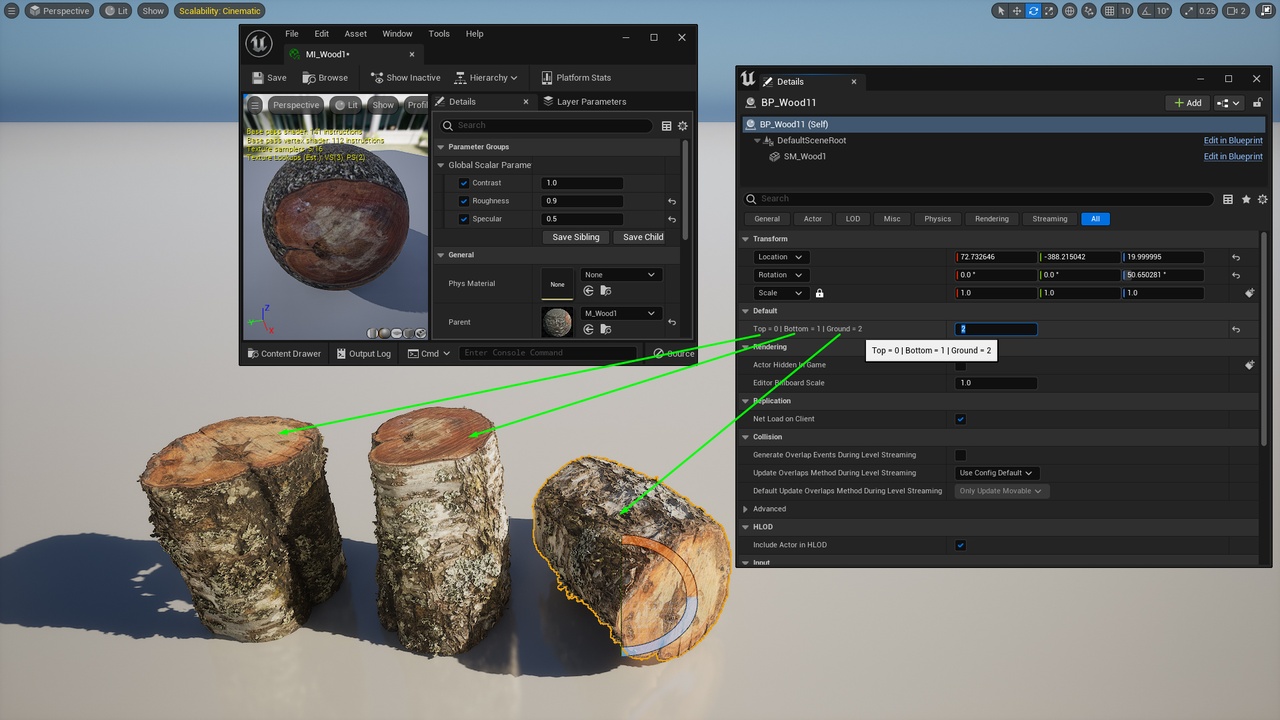Viewport: 1280px width, 720px height.
Task: Toggle the world coordinate system globe icon
Action: [1070, 11]
